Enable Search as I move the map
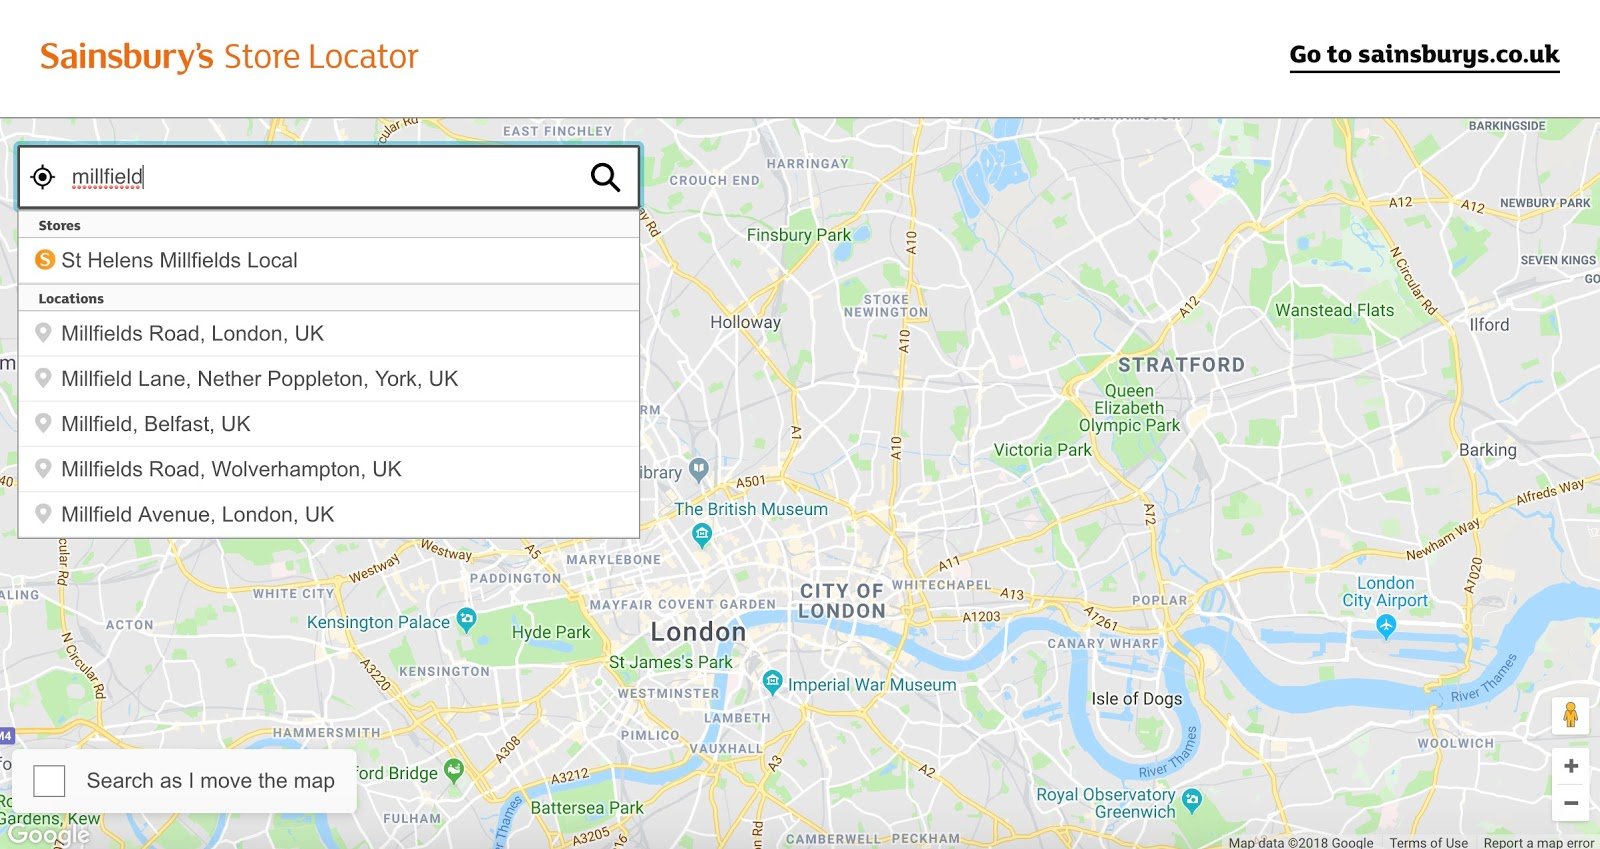Viewport: 1600px width, 849px height. 49,781
